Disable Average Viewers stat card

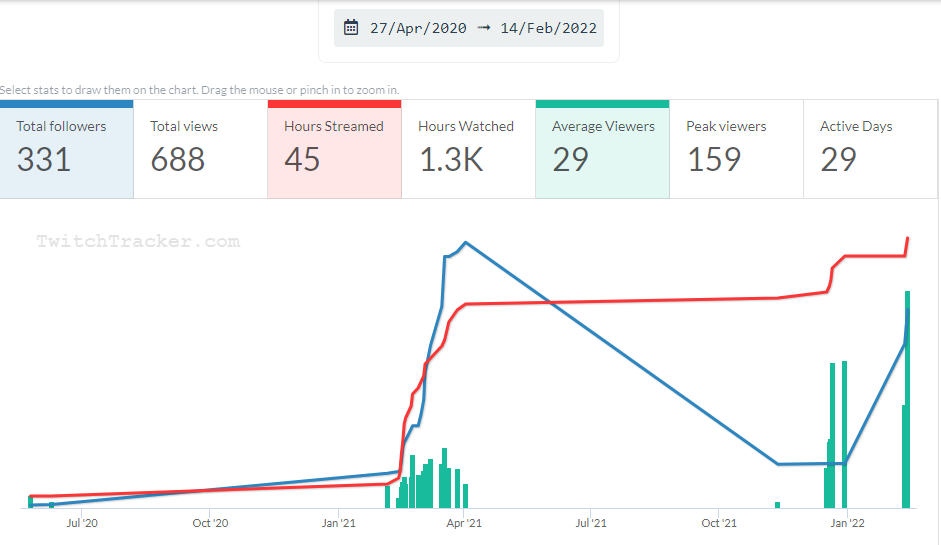603,149
